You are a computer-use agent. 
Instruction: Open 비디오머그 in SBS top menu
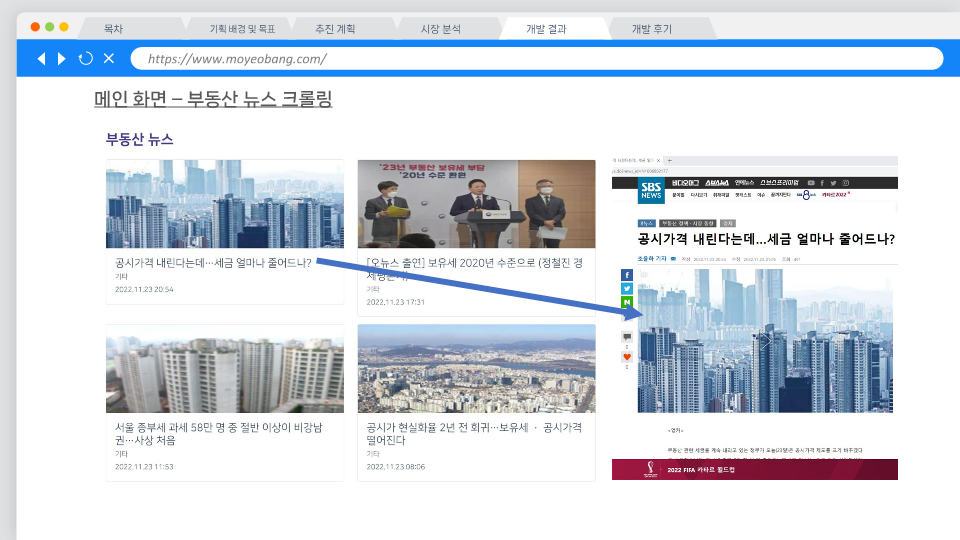(685, 182)
